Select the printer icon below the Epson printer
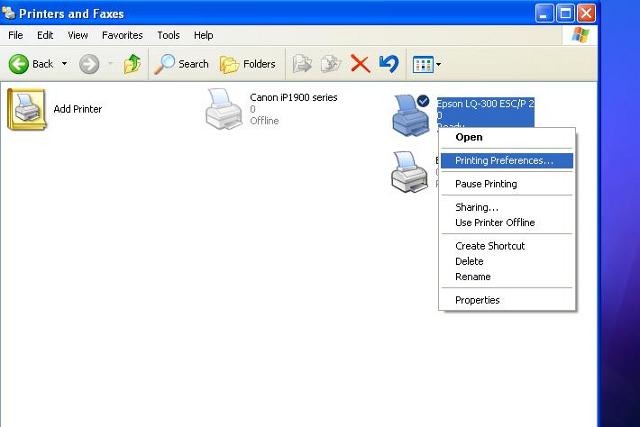 coord(410,172)
